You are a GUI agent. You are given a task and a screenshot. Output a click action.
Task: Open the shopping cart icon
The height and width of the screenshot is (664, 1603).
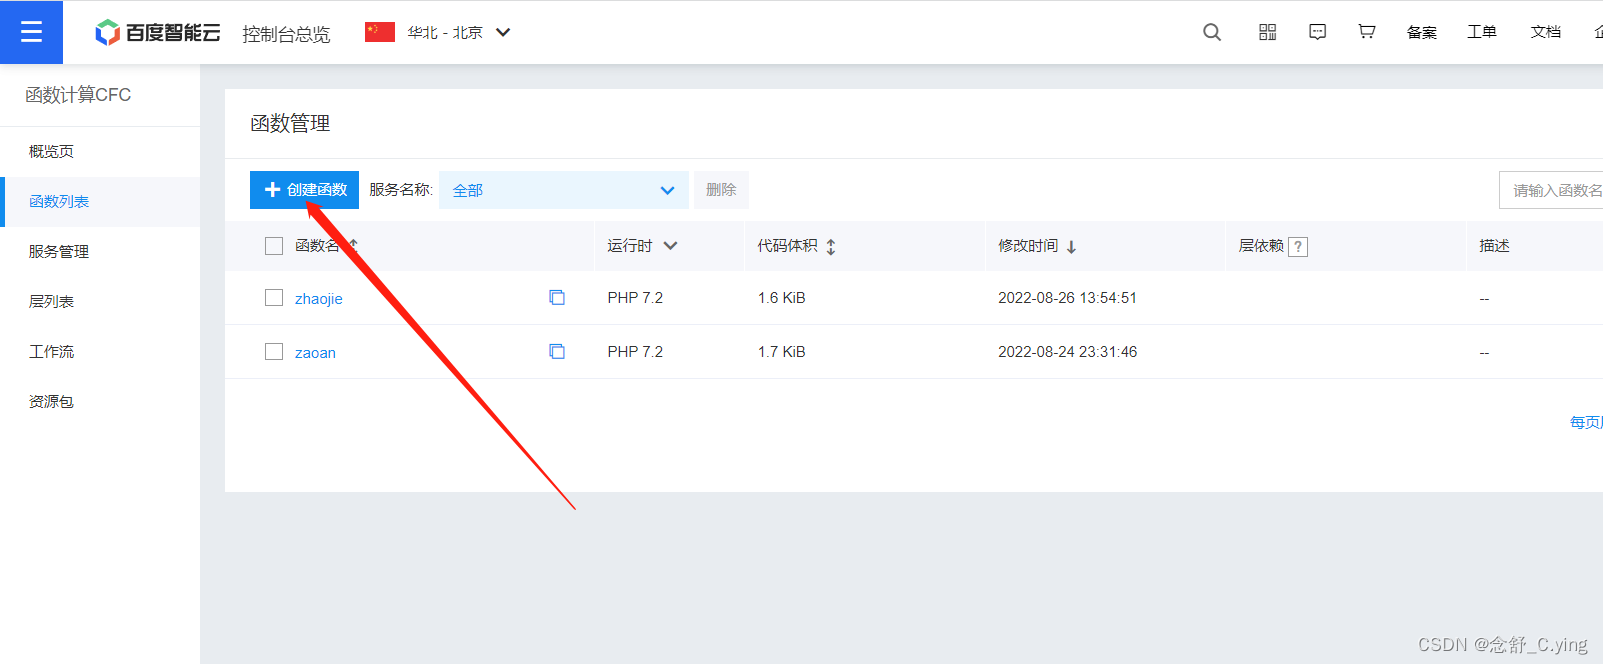[1366, 32]
